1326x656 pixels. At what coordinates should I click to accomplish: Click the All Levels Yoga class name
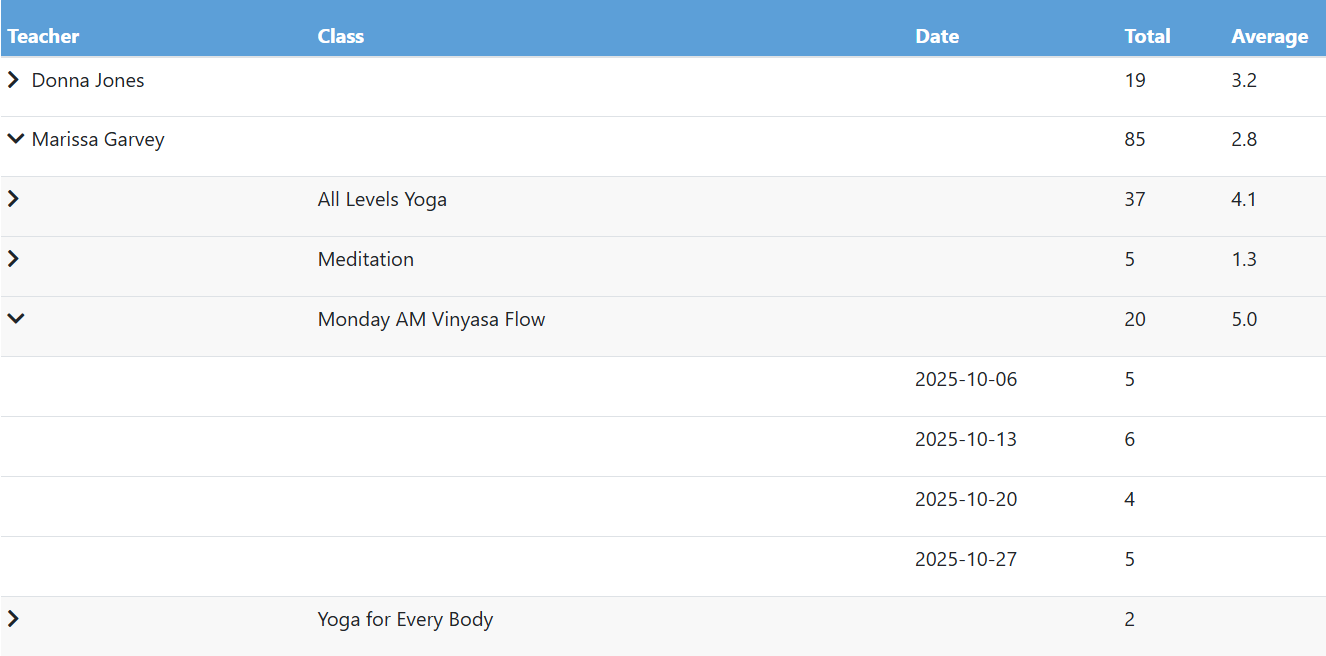click(382, 199)
